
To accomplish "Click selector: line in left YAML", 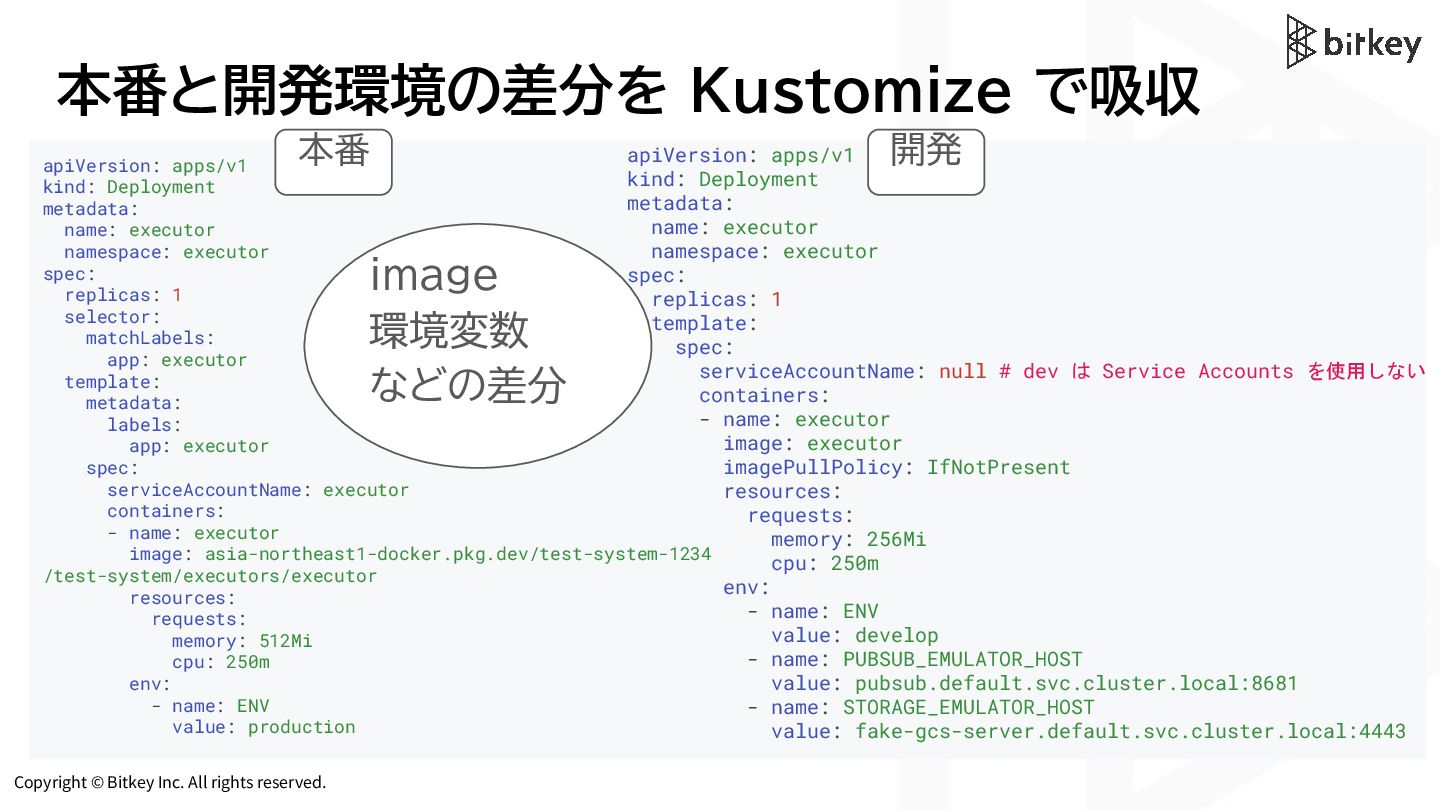I will 113,317.
